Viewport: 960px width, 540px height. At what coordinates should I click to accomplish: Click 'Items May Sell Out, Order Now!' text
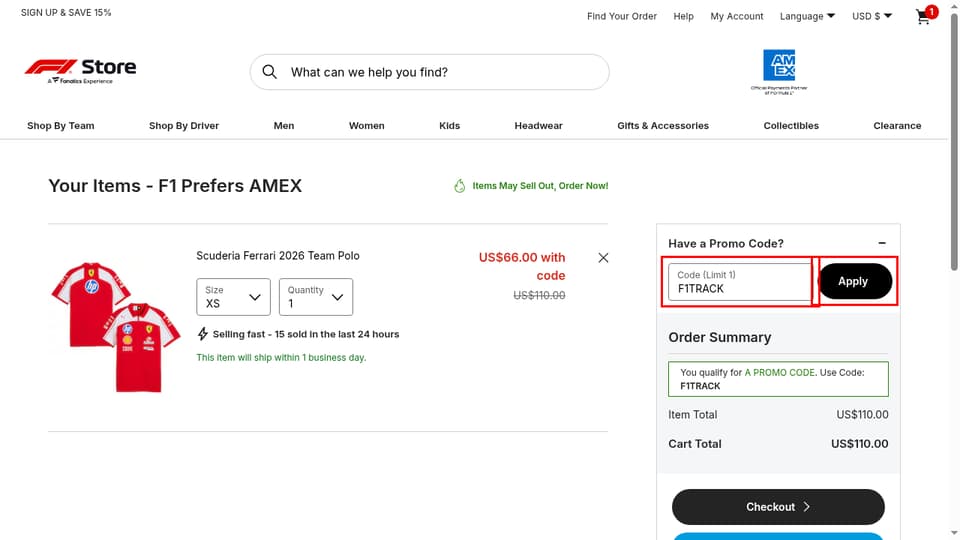click(x=540, y=186)
